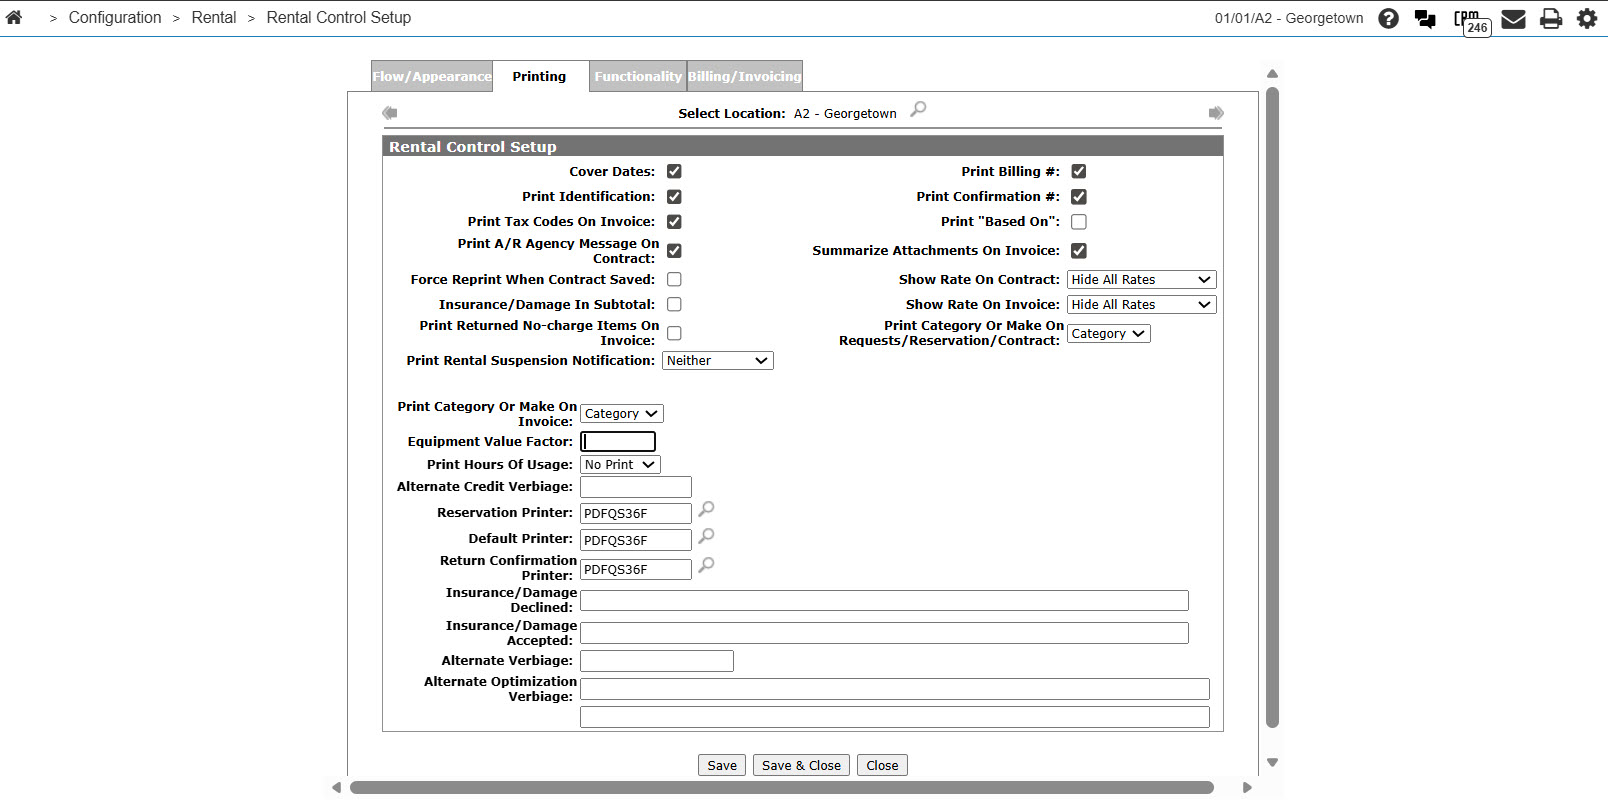Switch to the Billing/Invoicing tab
Viewport: 1608px width, 811px height.
744,77
